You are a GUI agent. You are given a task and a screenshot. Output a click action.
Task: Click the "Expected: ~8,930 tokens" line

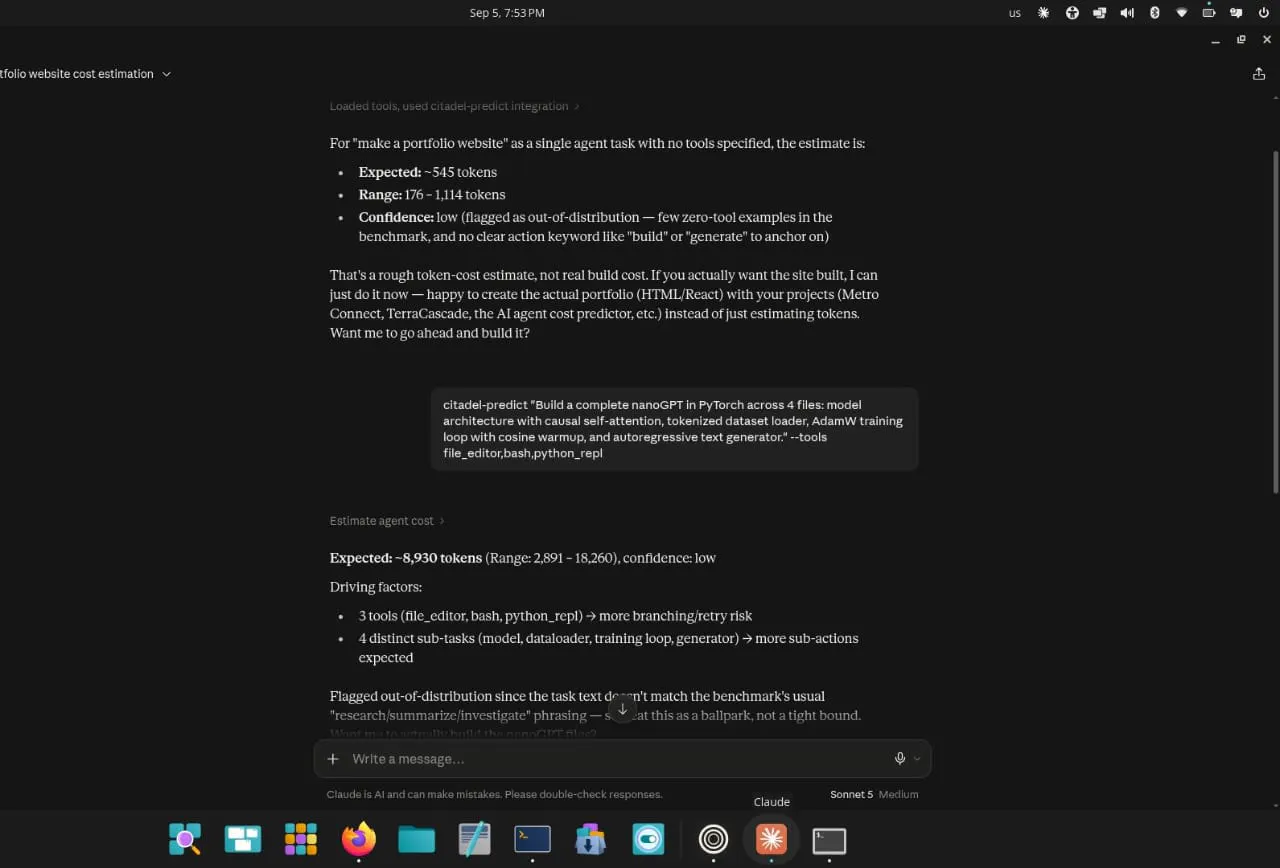(x=523, y=558)
